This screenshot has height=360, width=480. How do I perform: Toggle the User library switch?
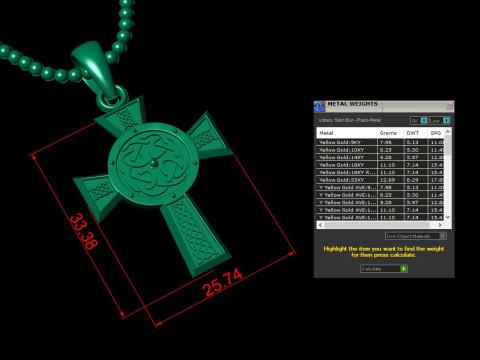click(x=440, y=120)
